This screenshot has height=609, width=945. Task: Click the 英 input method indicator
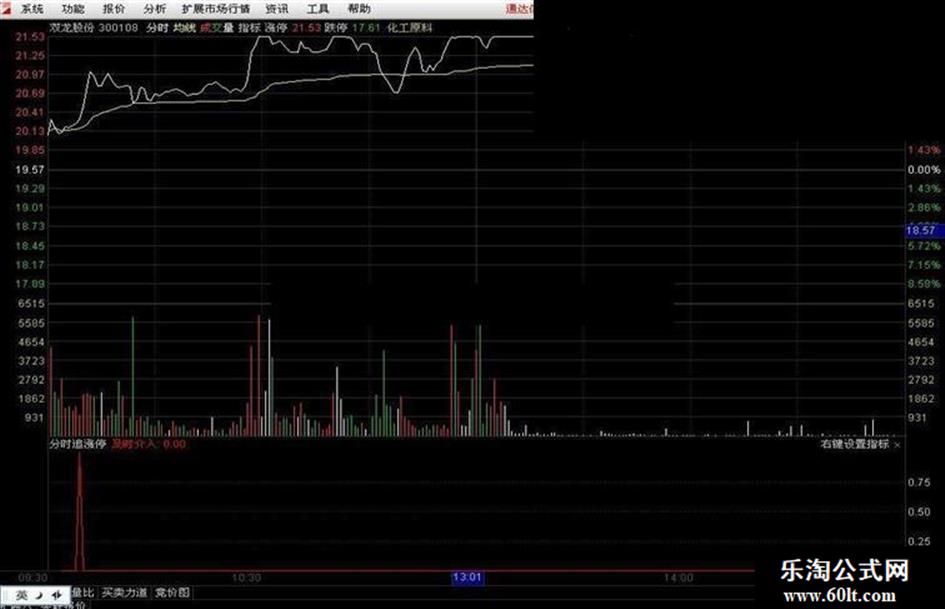[22, 596]
